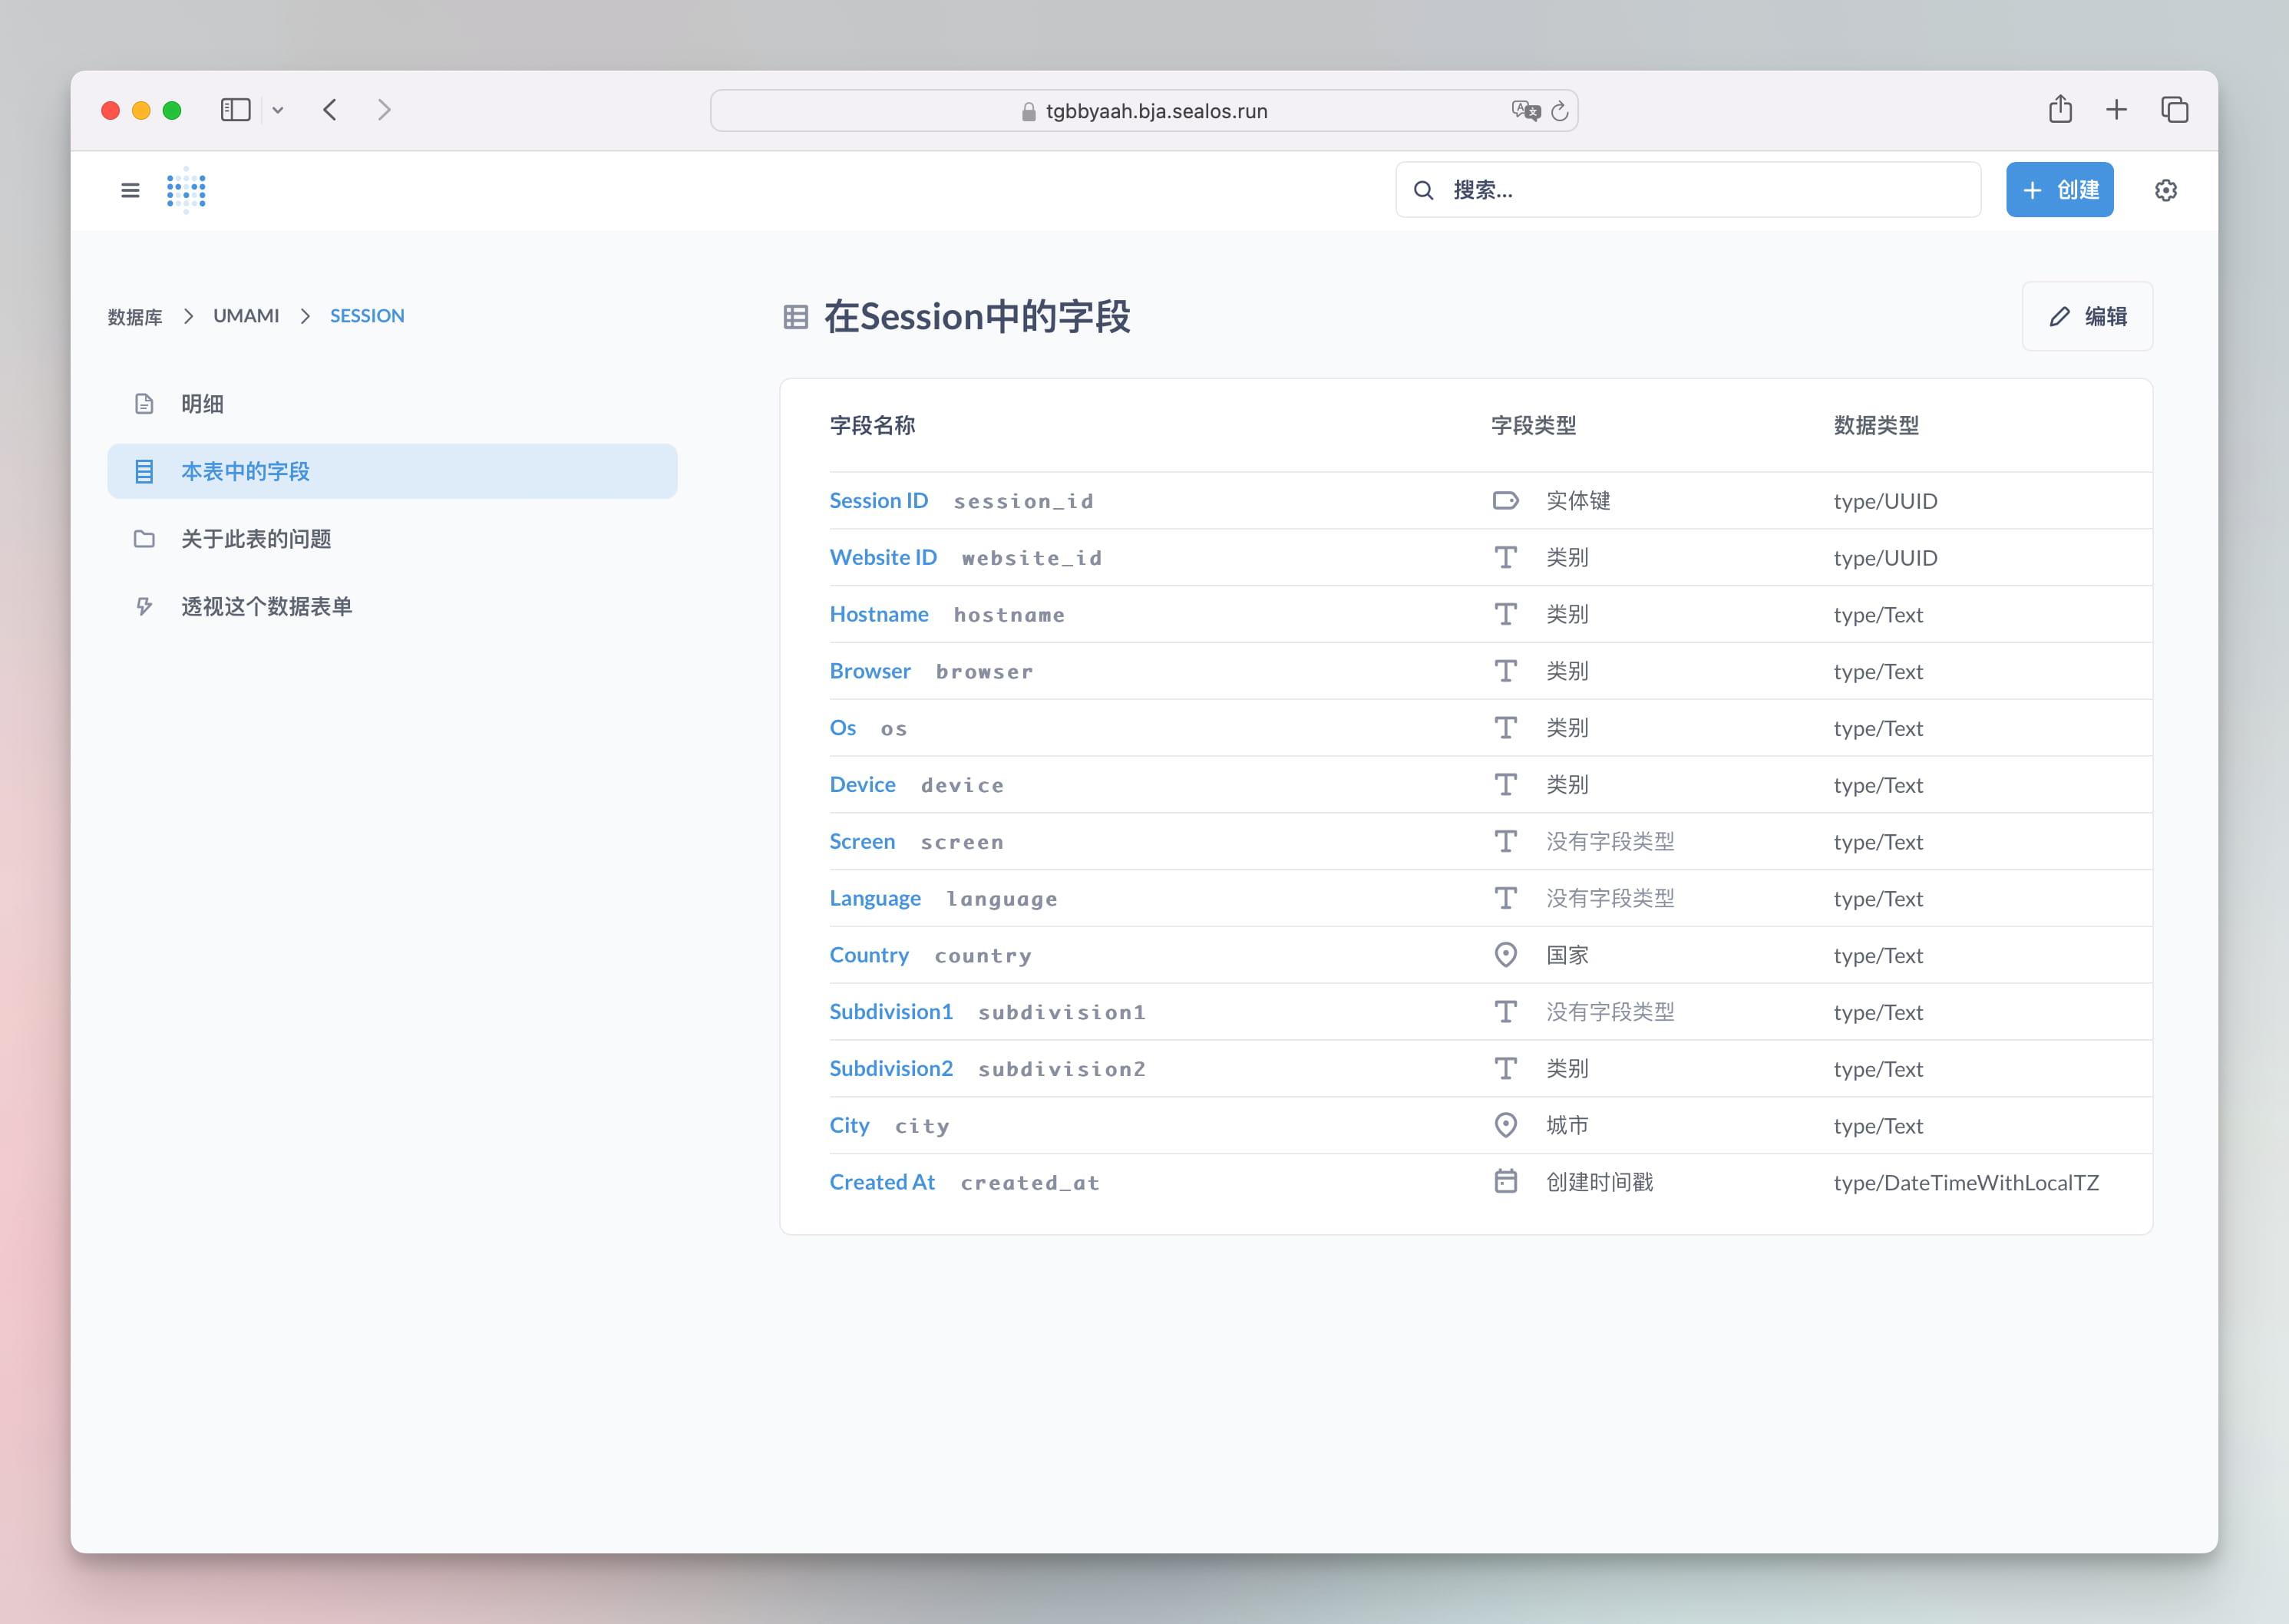This screenshot has width=2289, height=1624.
Task: Click the search magnifier icon
Action: (1424, 189)
